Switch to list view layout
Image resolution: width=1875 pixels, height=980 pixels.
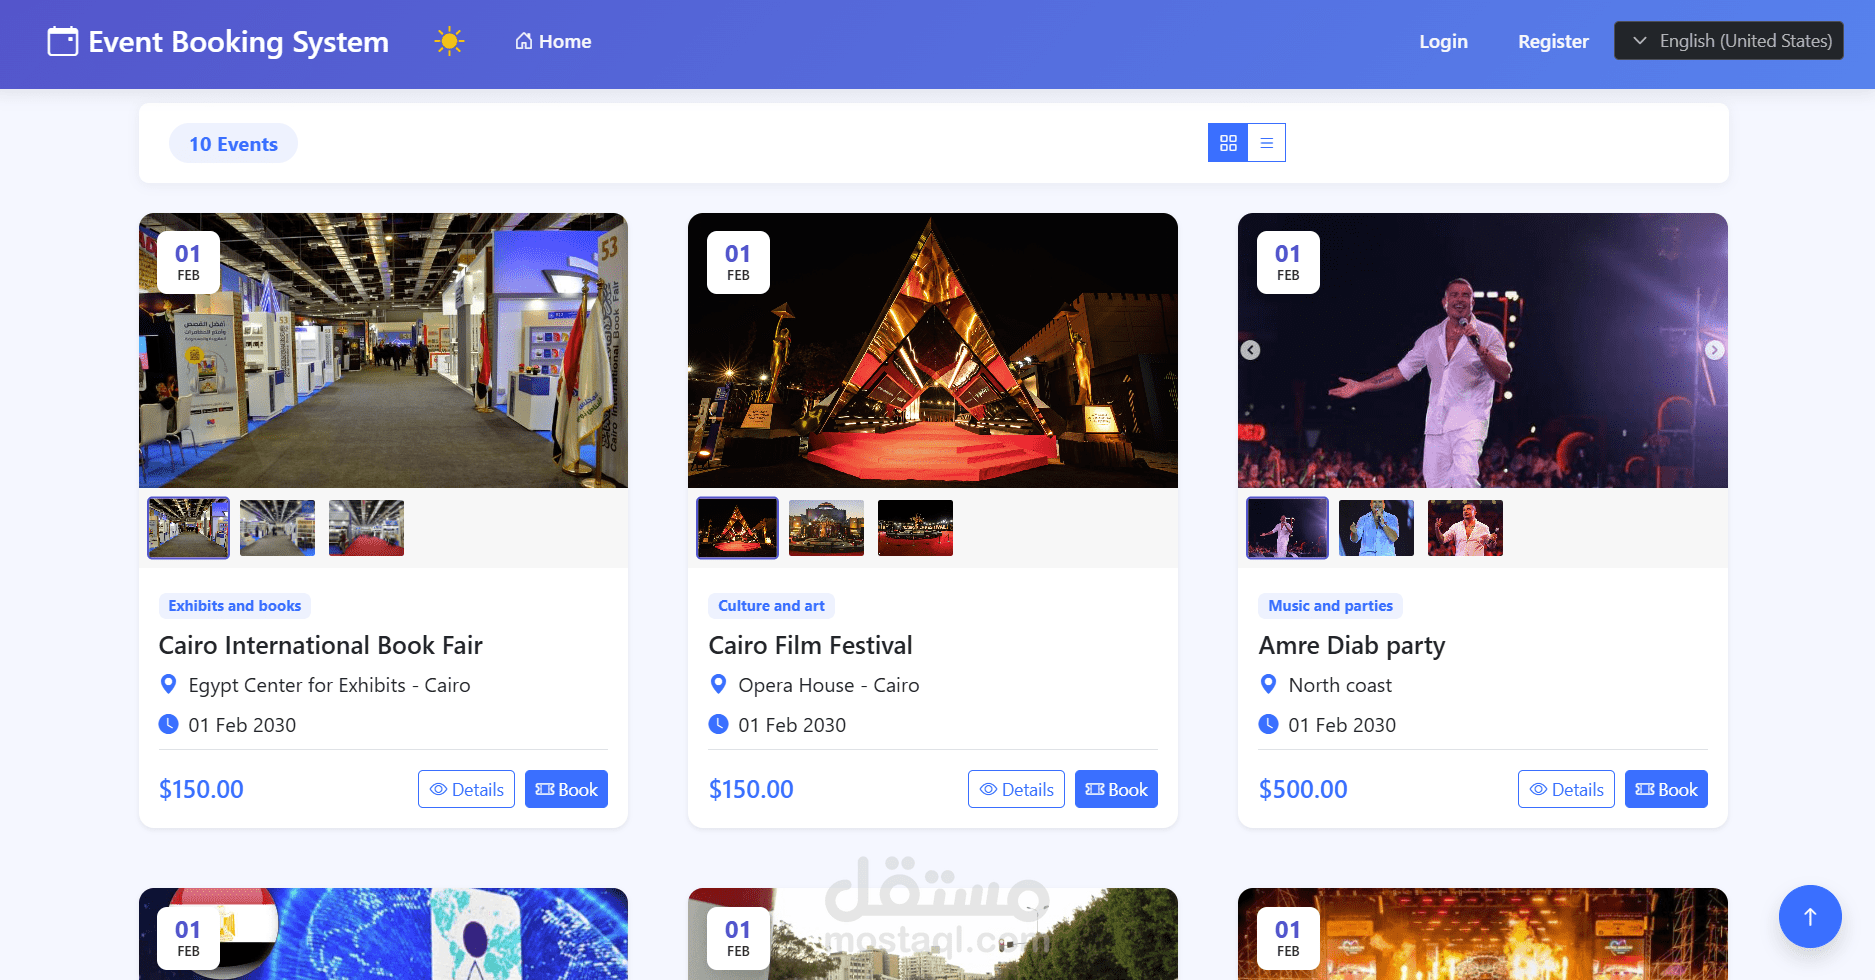(1267, 143)
